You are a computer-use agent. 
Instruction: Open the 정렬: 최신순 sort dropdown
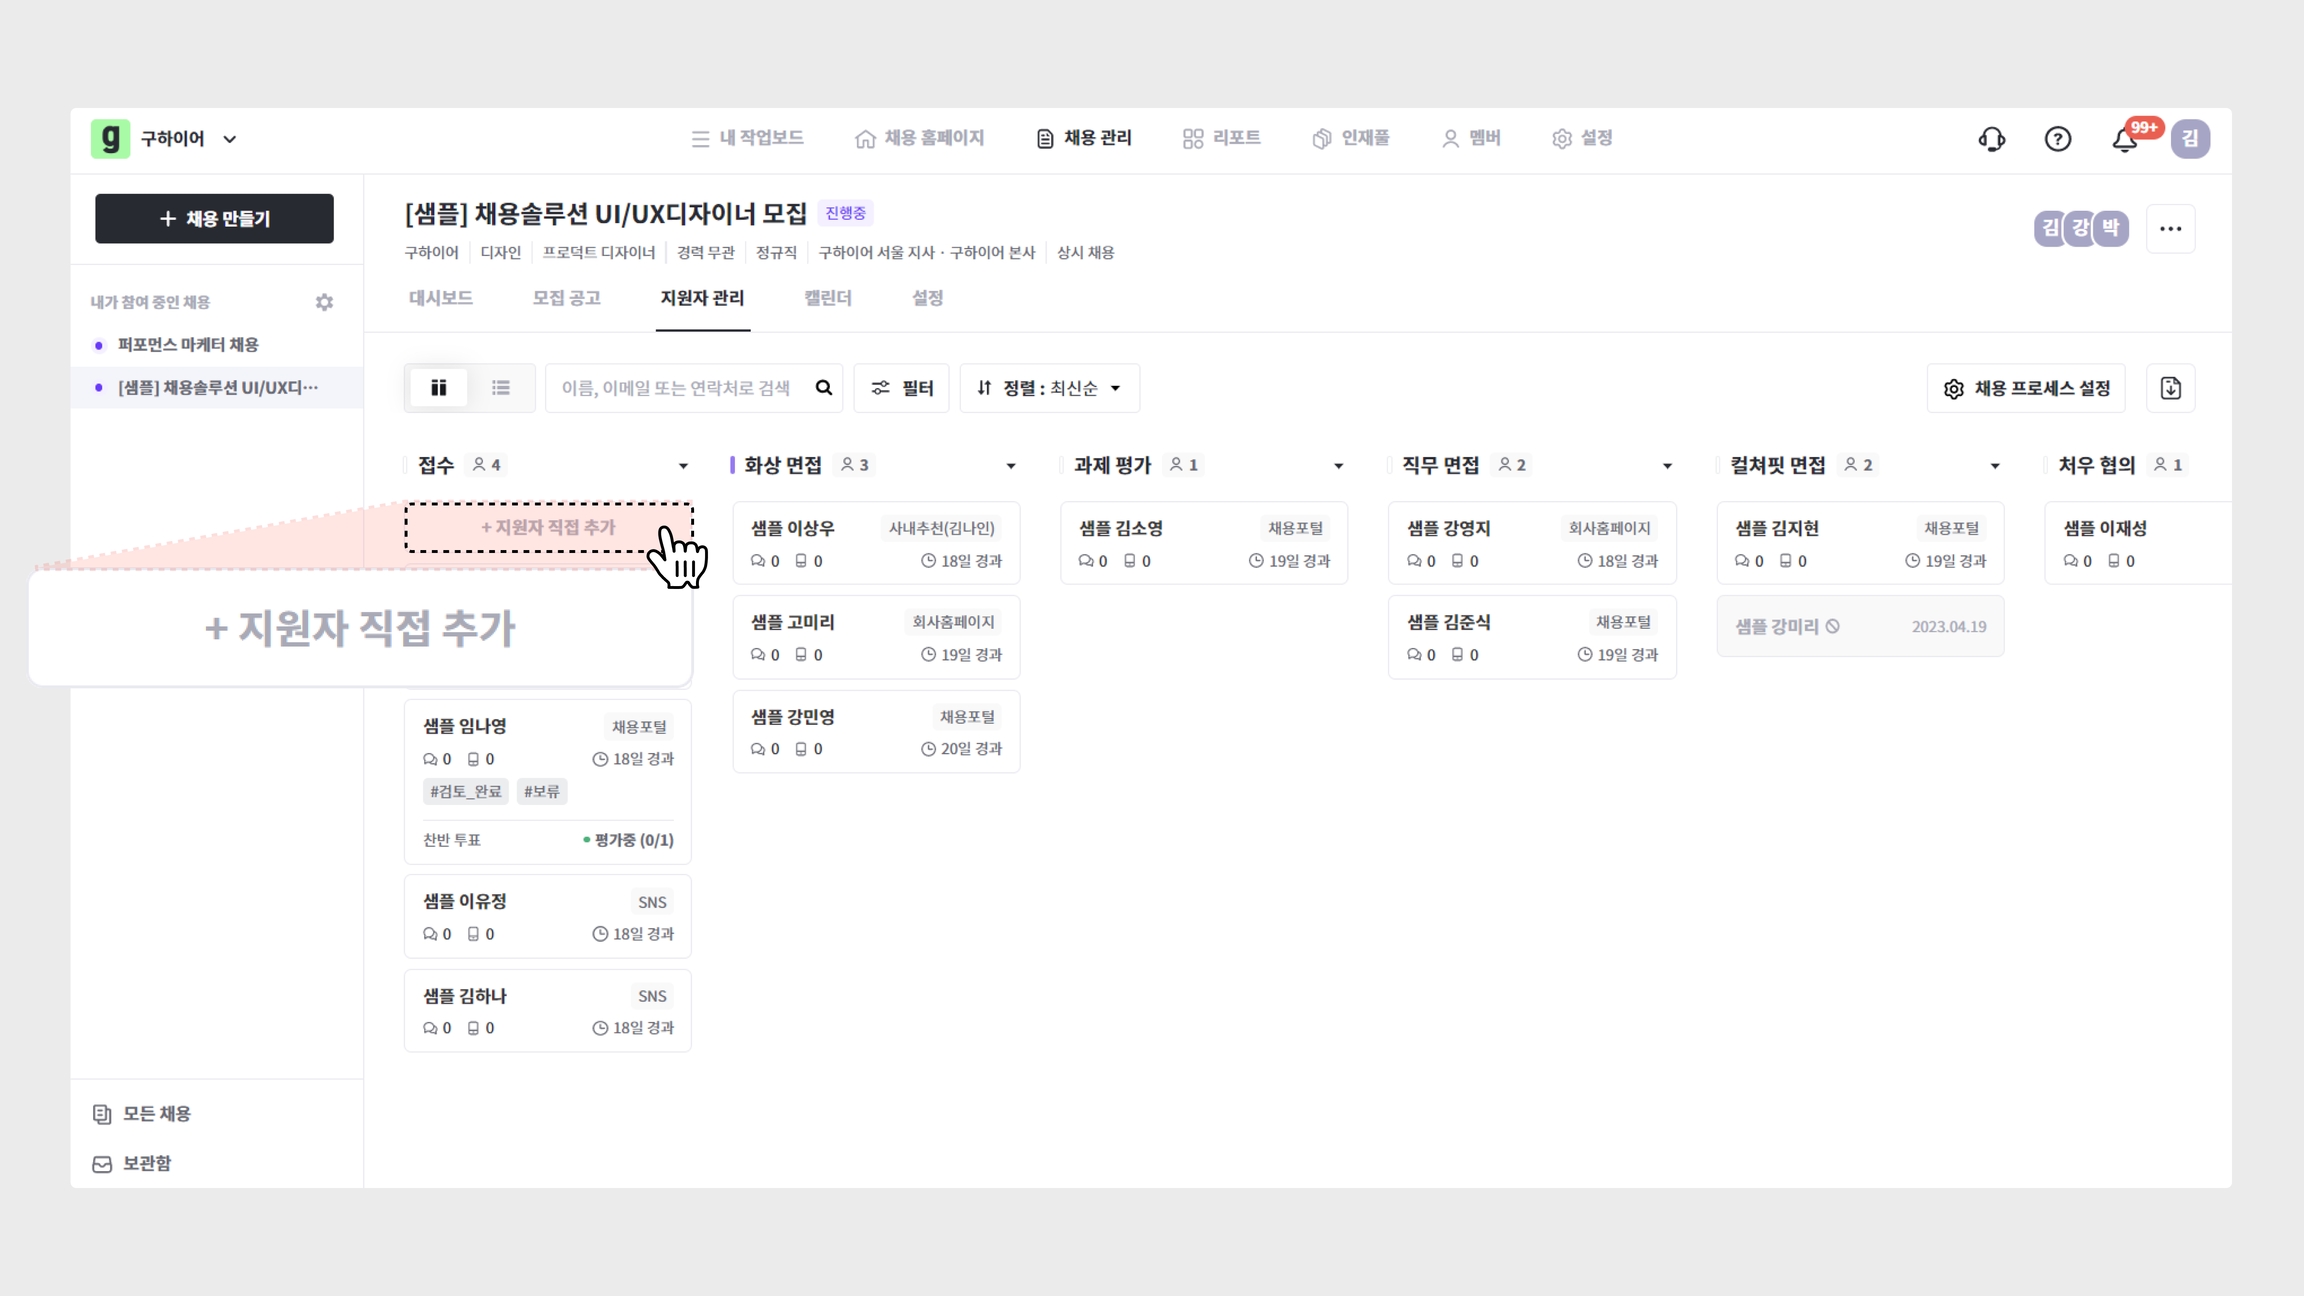[1049, 388]
